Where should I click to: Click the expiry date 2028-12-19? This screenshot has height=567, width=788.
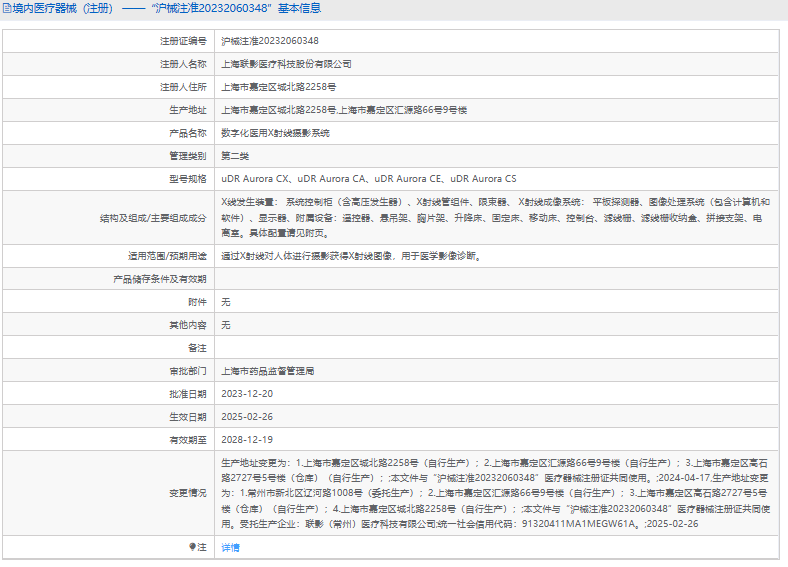click(246, 440)
